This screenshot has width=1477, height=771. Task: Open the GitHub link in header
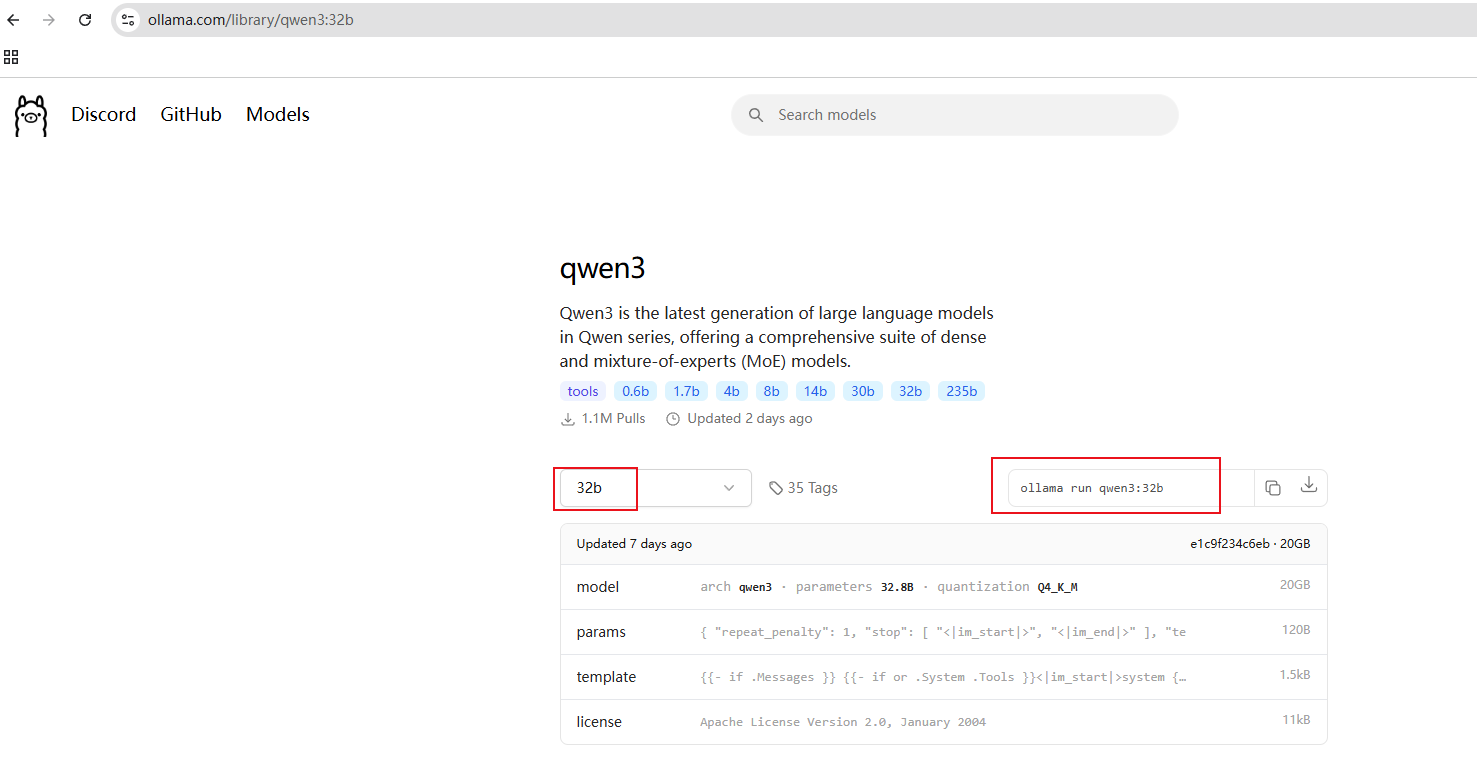191,115
